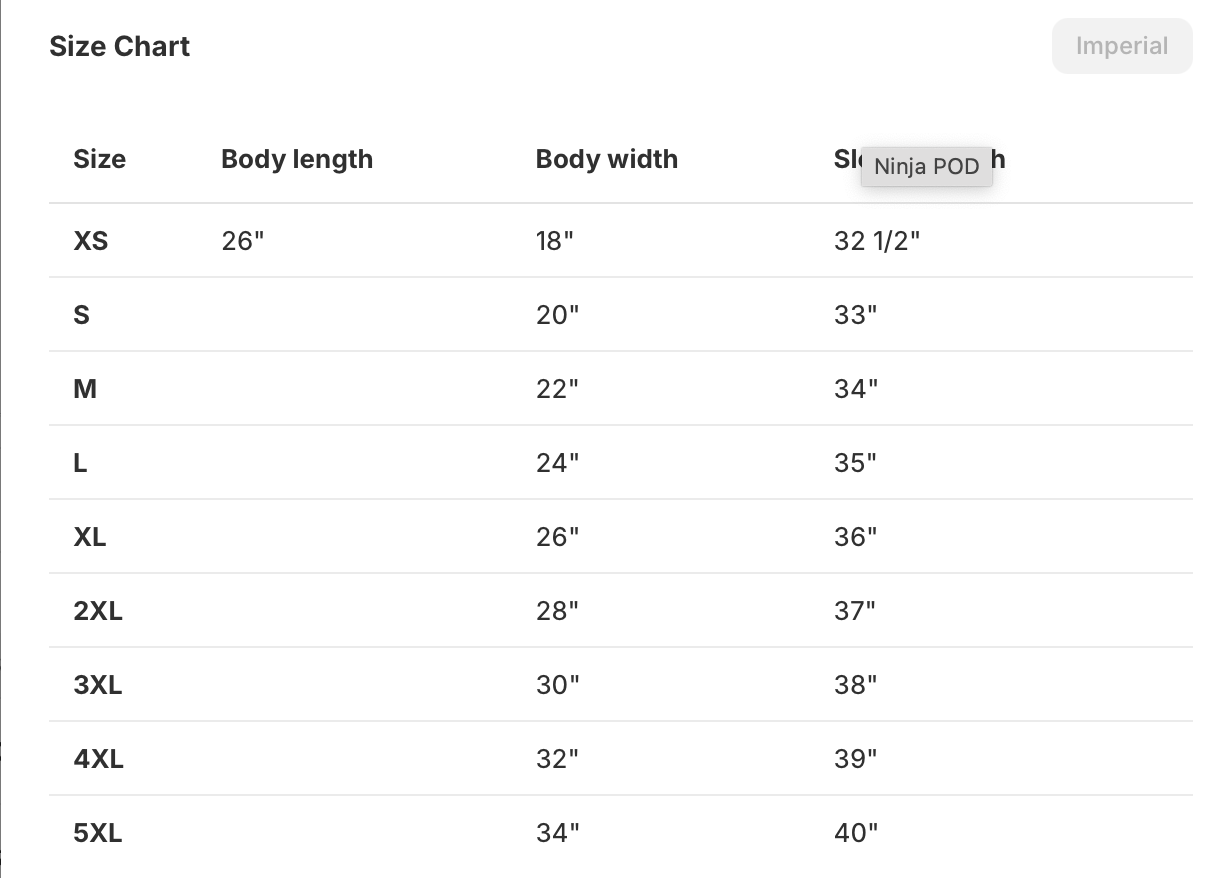Select the Size column header
Viewport: 1220px width, 878px height.
[100, 159]
